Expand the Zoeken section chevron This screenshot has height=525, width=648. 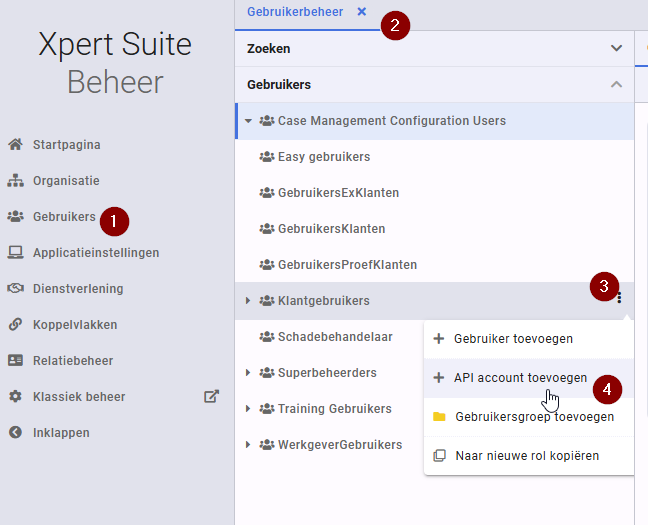click(617, 48)
